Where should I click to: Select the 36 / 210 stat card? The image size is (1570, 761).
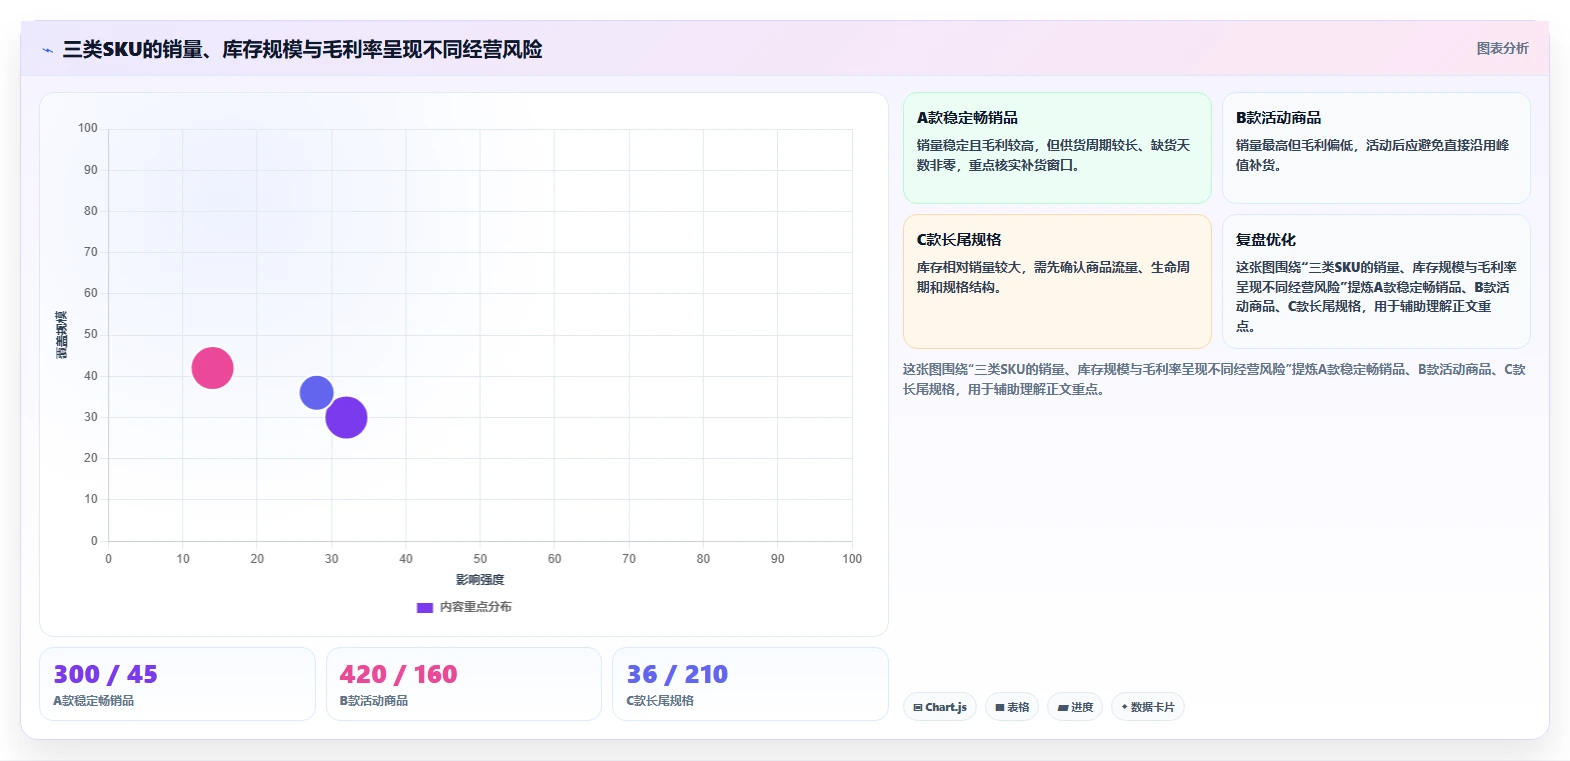[x=750, y=684]
